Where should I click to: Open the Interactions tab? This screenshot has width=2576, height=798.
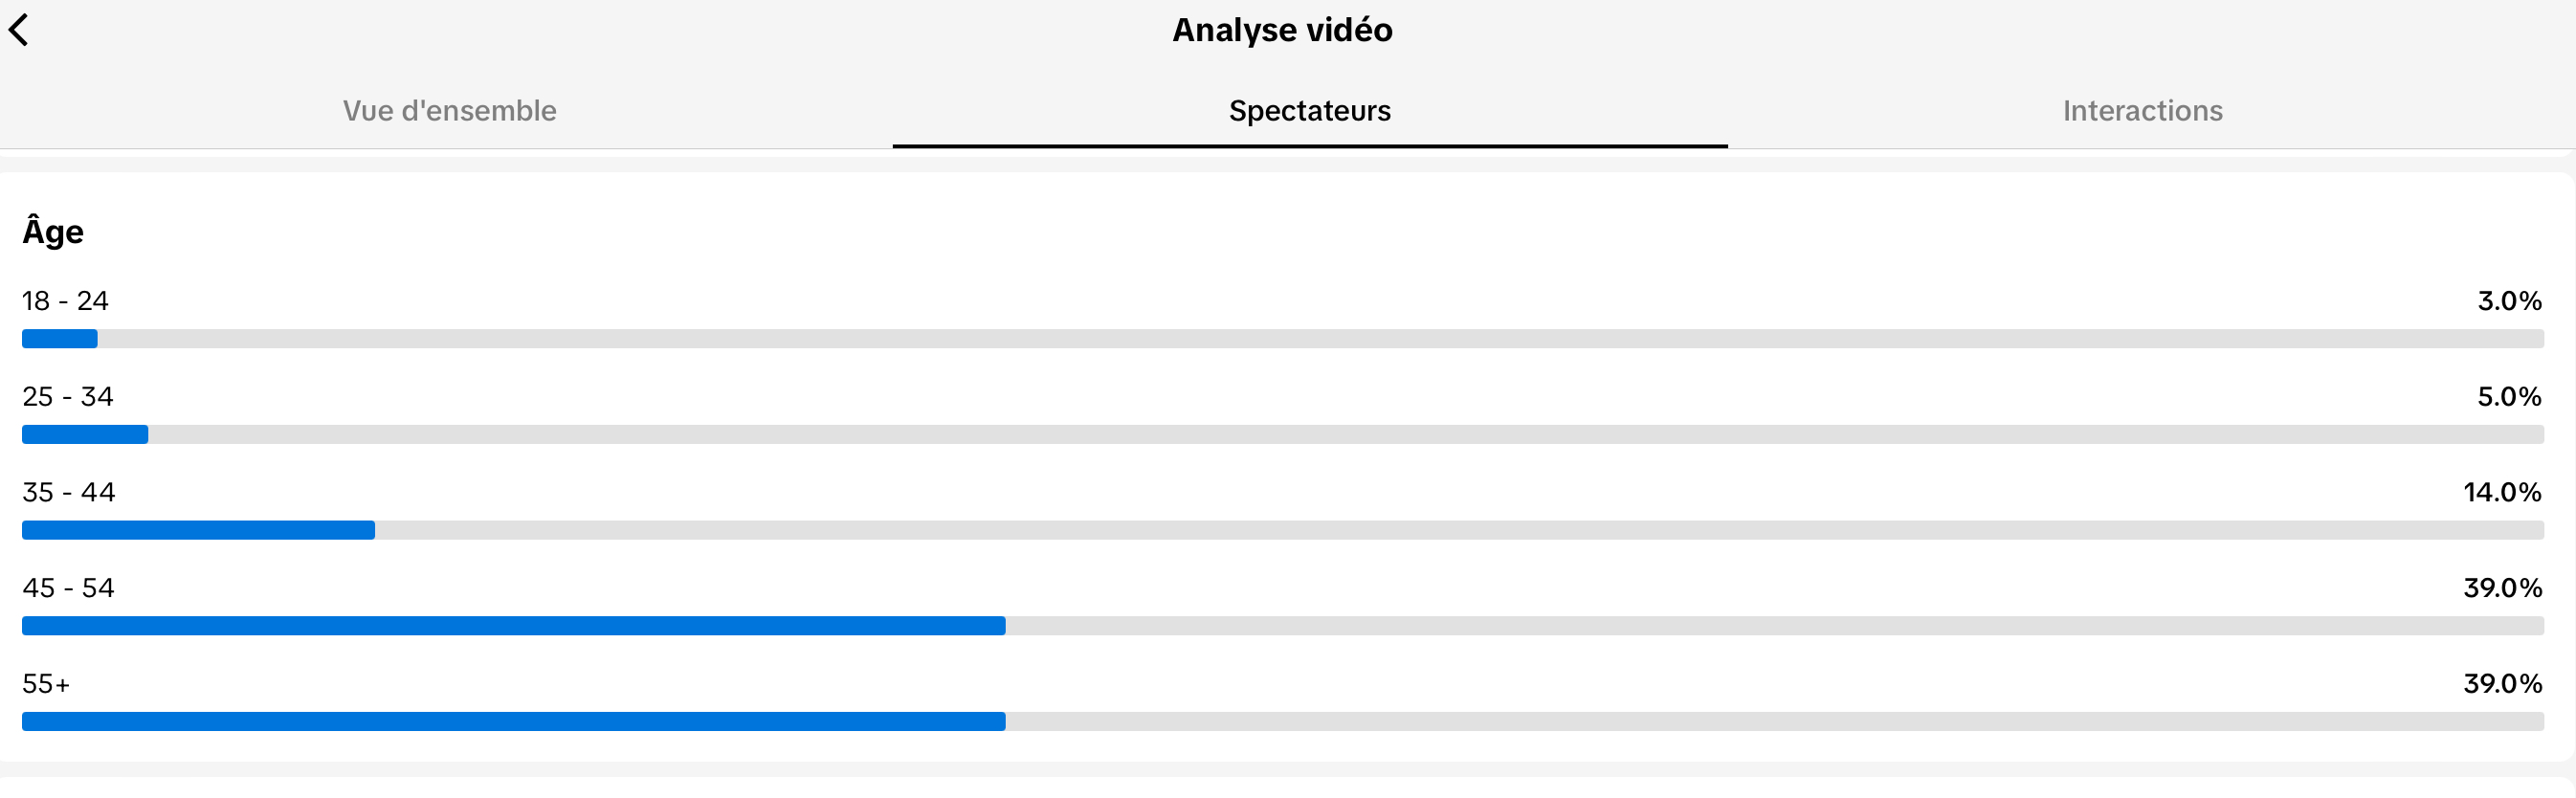click(2142, 111)
